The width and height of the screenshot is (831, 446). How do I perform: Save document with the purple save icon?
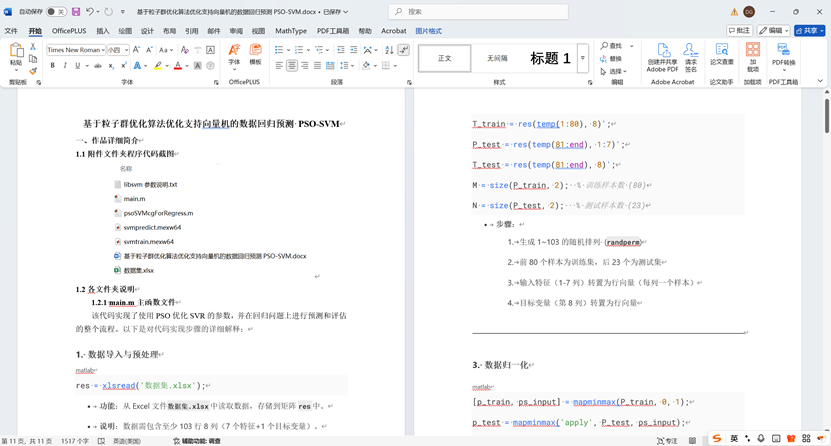point(76,12)
